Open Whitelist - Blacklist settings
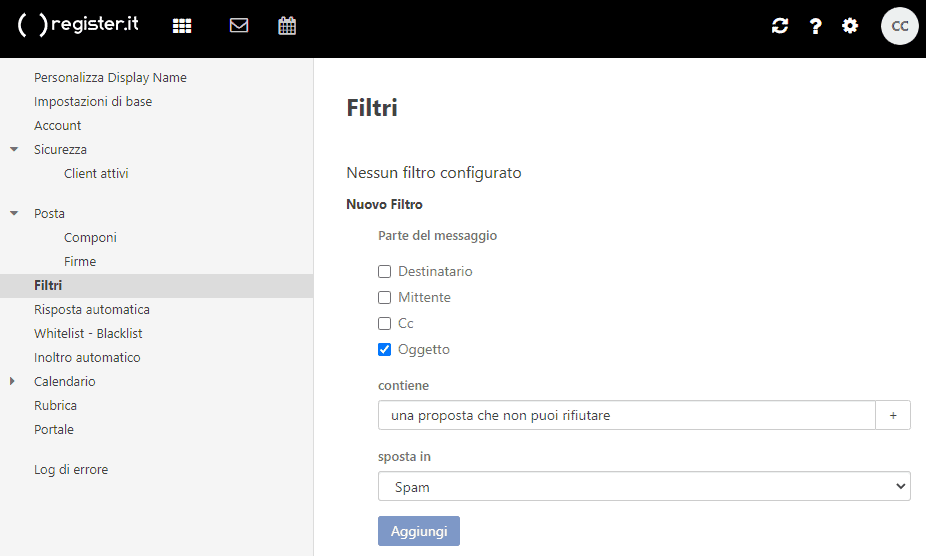 point(88,334)
